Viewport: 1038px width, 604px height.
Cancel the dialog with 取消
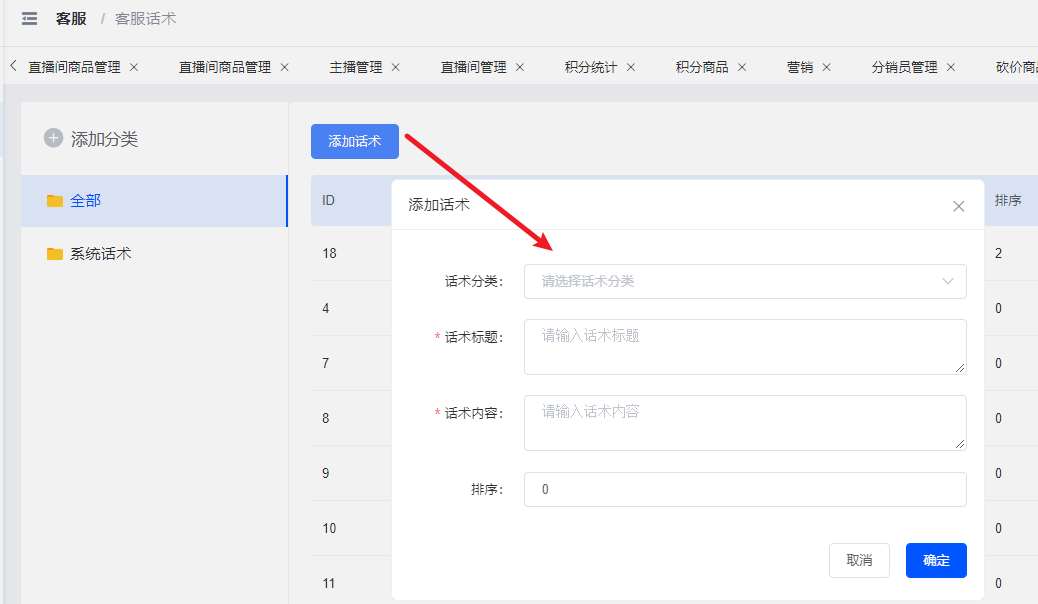click(859, 560)
